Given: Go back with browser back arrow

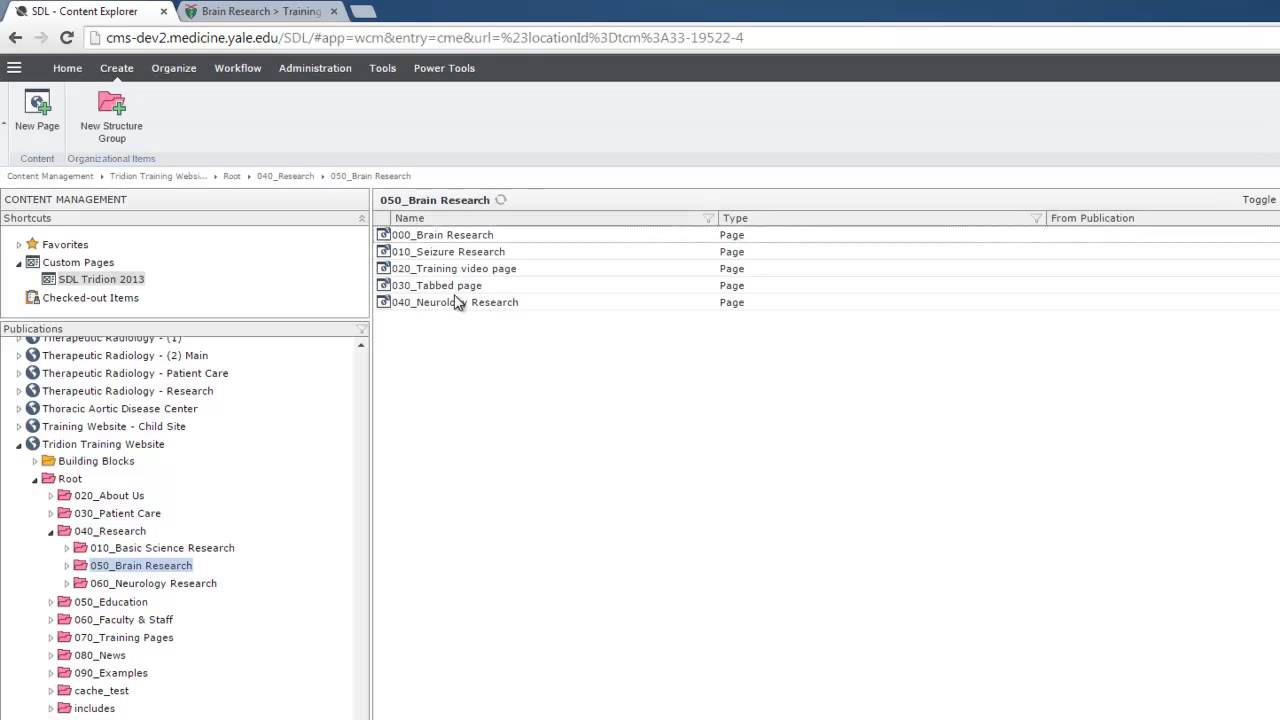Looking at the screenshot, I should [15, 38].
